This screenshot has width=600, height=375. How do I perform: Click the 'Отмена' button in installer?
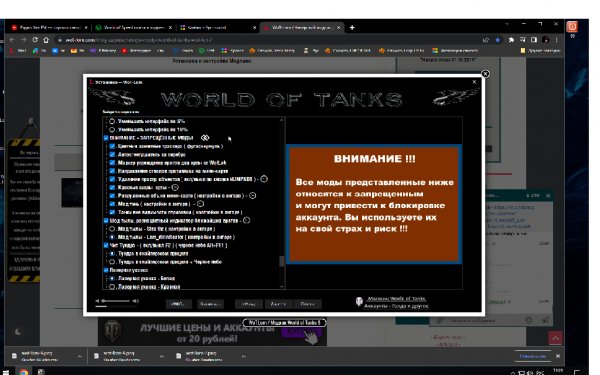[x=308, y=304]
